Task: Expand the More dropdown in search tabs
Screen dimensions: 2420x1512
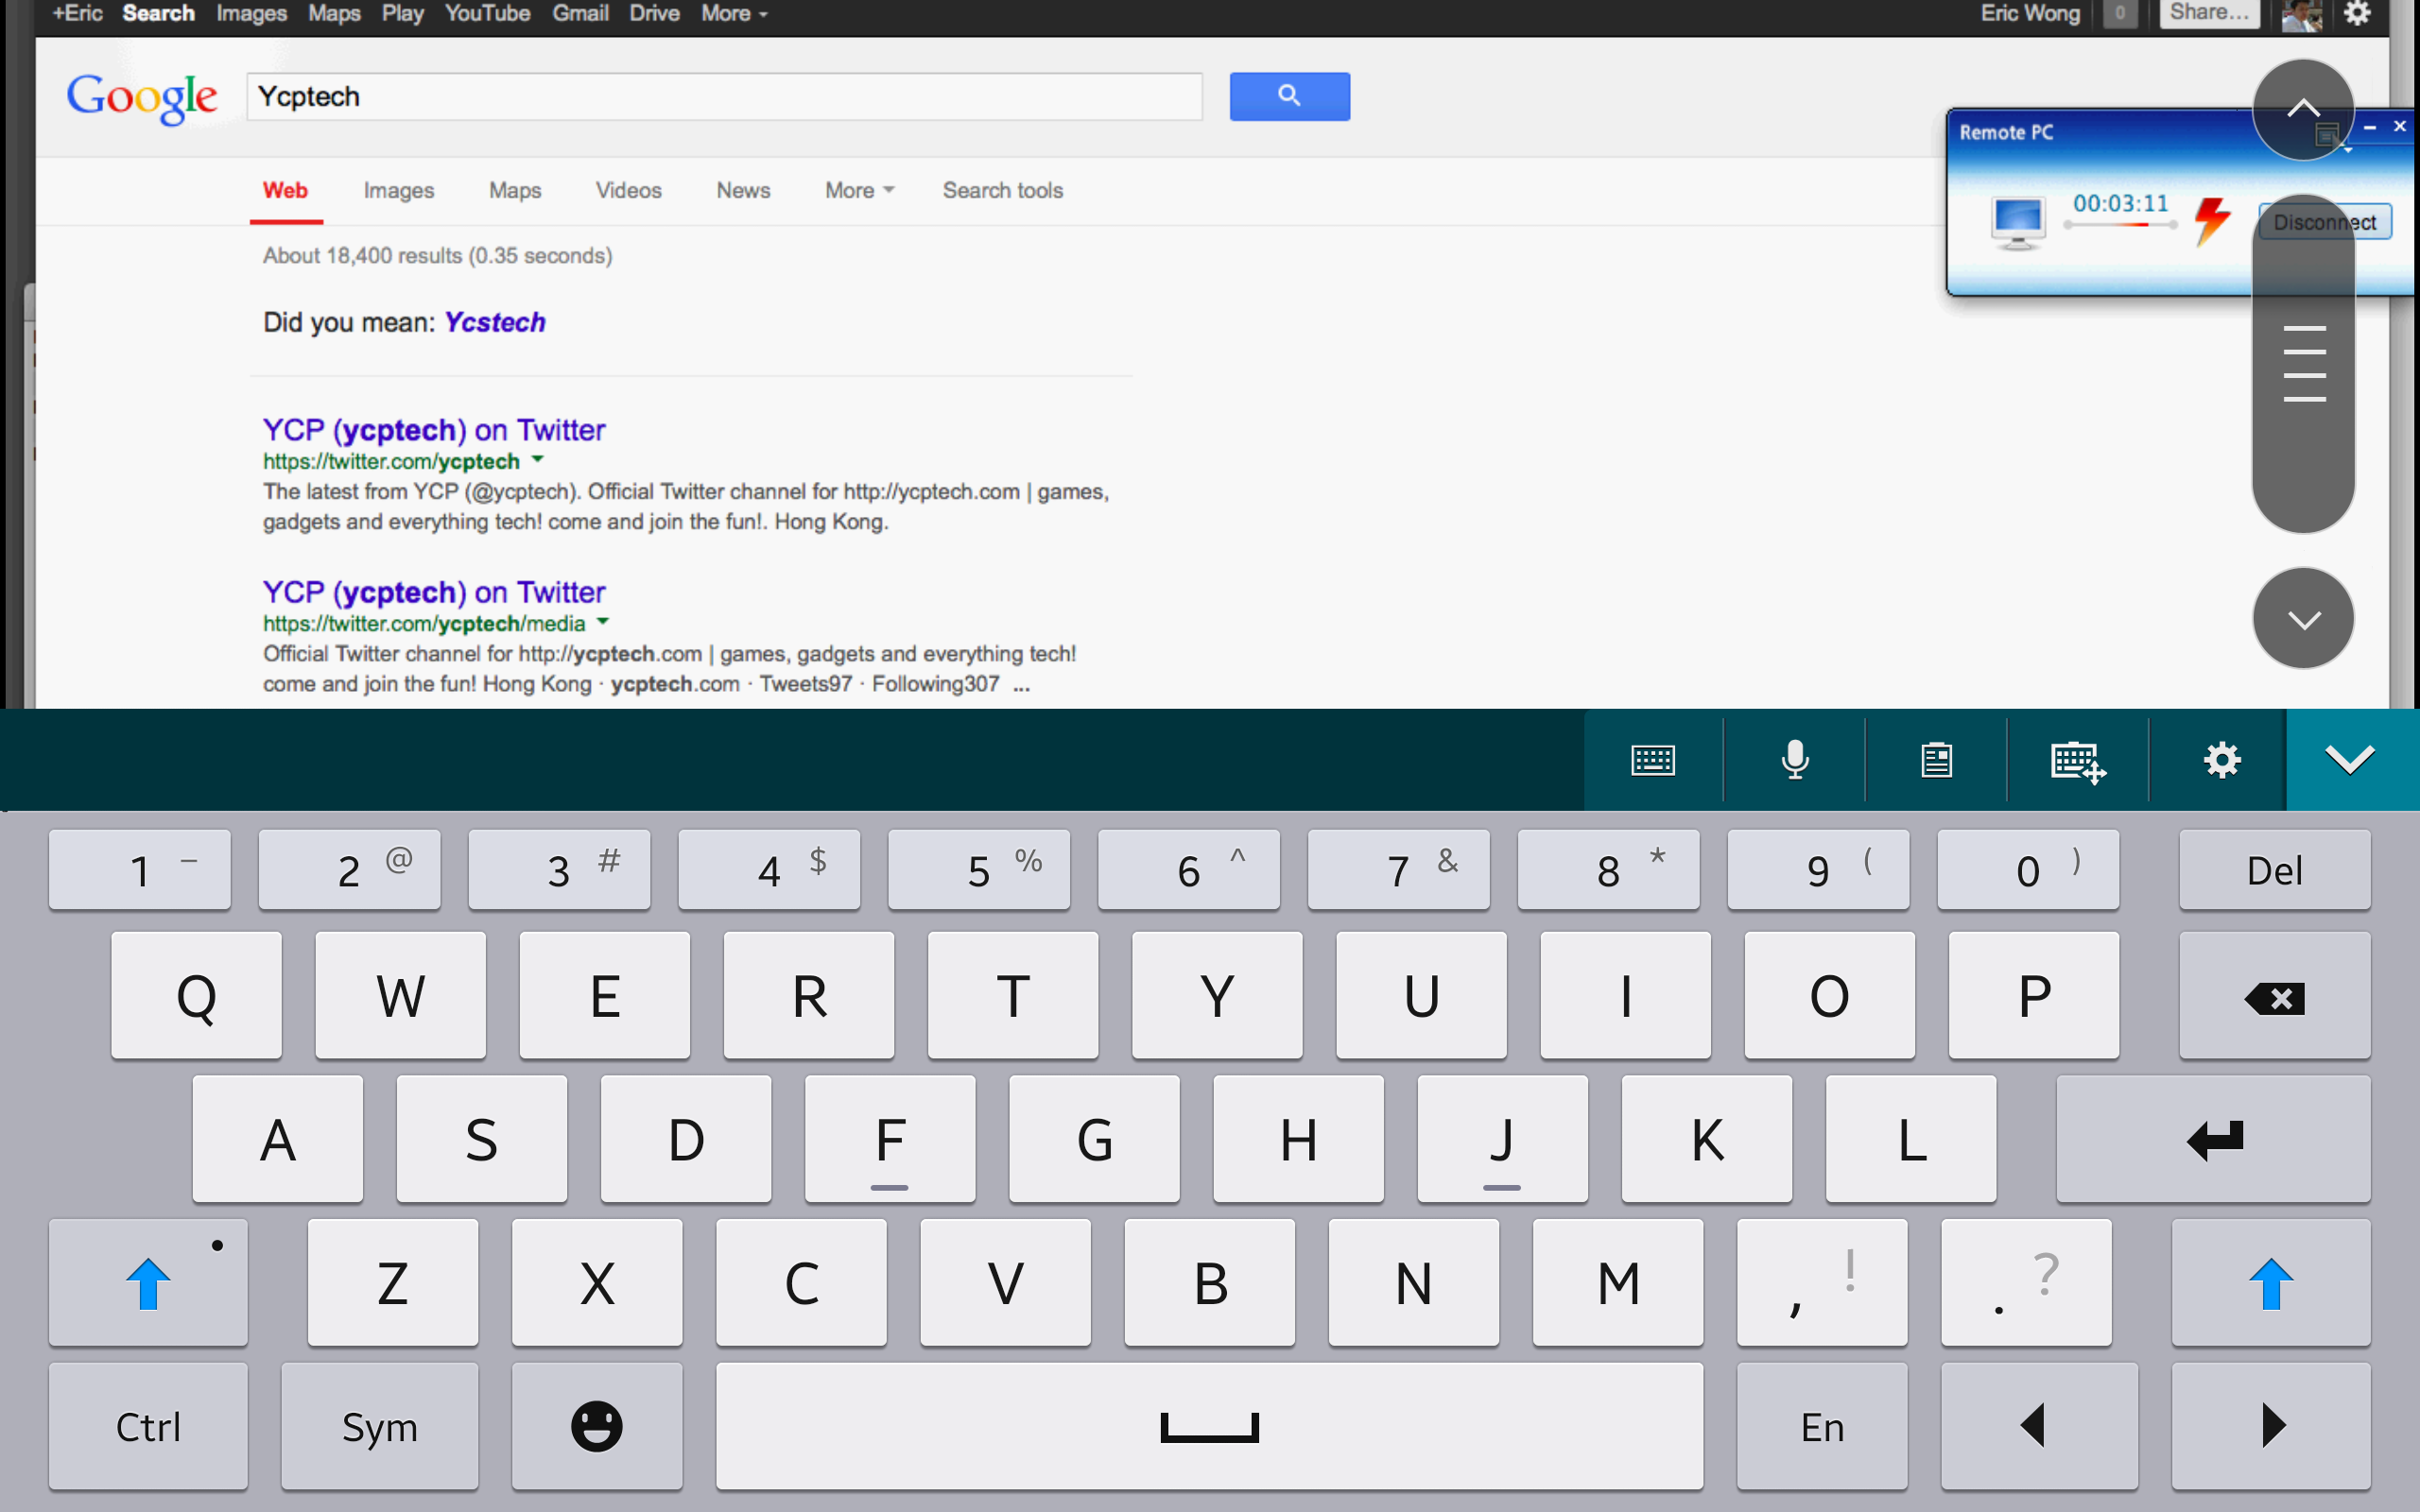Action: 859,190
